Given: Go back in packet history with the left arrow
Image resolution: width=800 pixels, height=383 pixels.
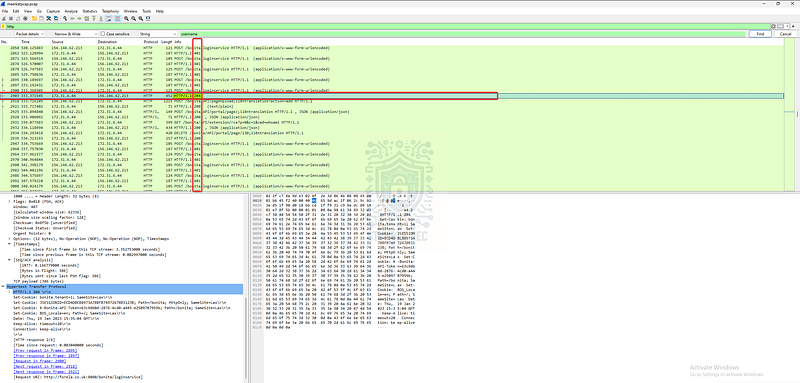Looking at the screenshot, I should [x=72, y=18].
